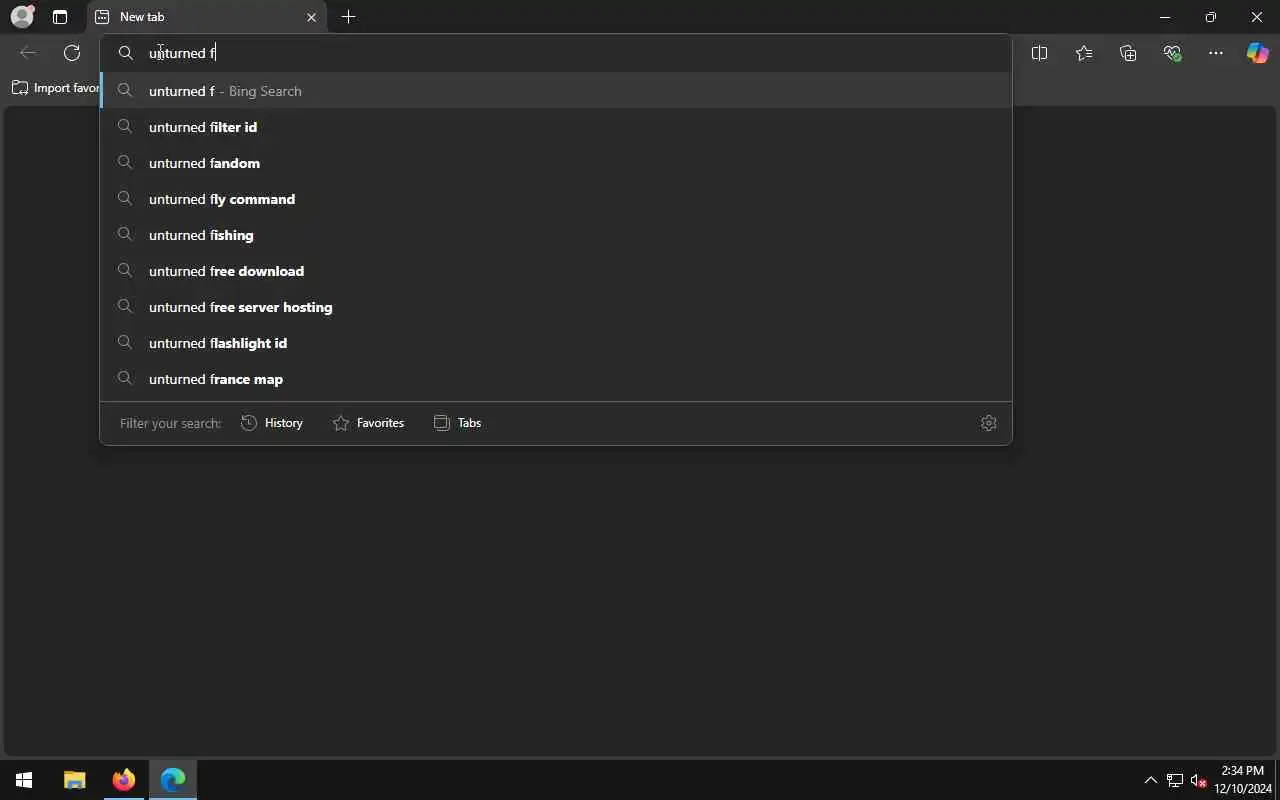Open a new tab with plus button
The height and width of the screenshot is (800, 1280).
pos(348,17)
